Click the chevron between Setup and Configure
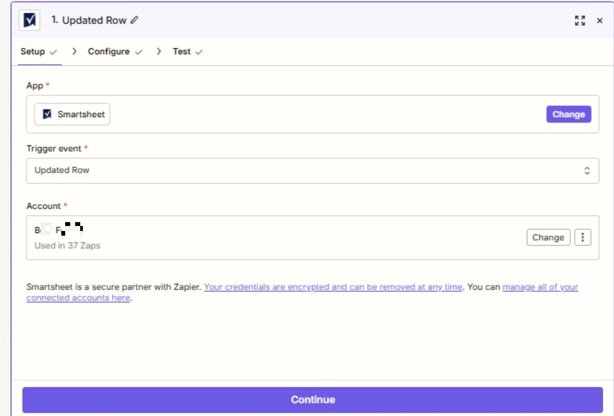Screen dimensions: 614x416 pos(74,52)
